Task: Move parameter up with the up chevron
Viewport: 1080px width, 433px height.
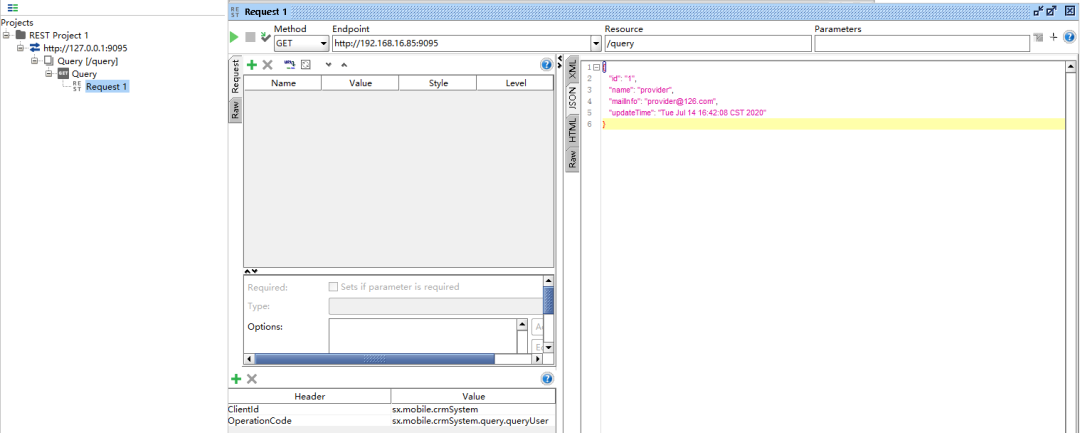Action: coord(344,65)
